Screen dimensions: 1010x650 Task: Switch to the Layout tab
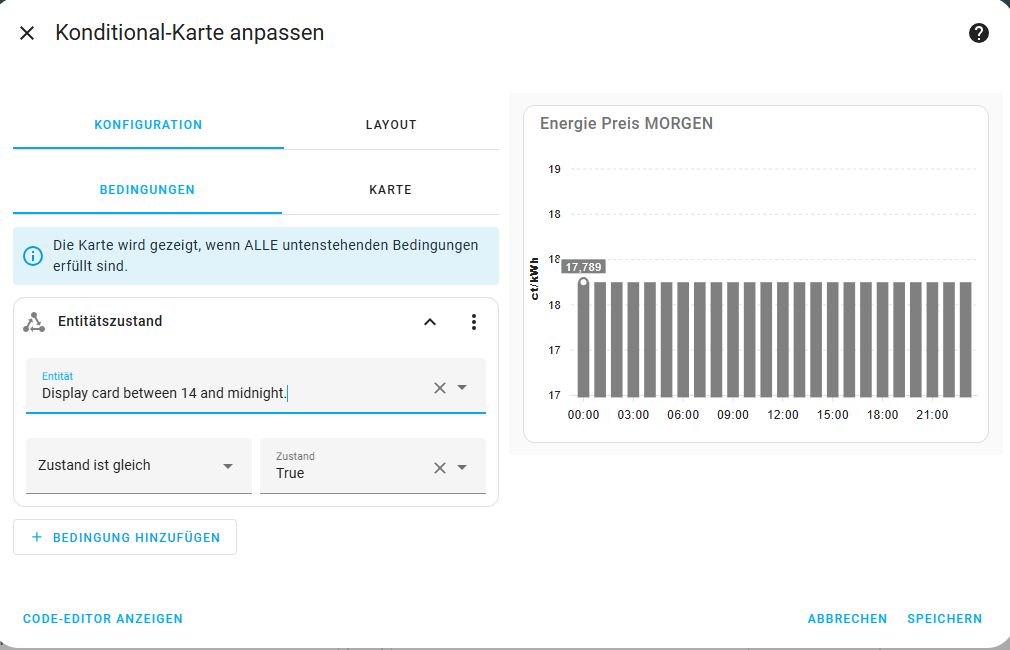pyautogui.click(x=391, y=125)
